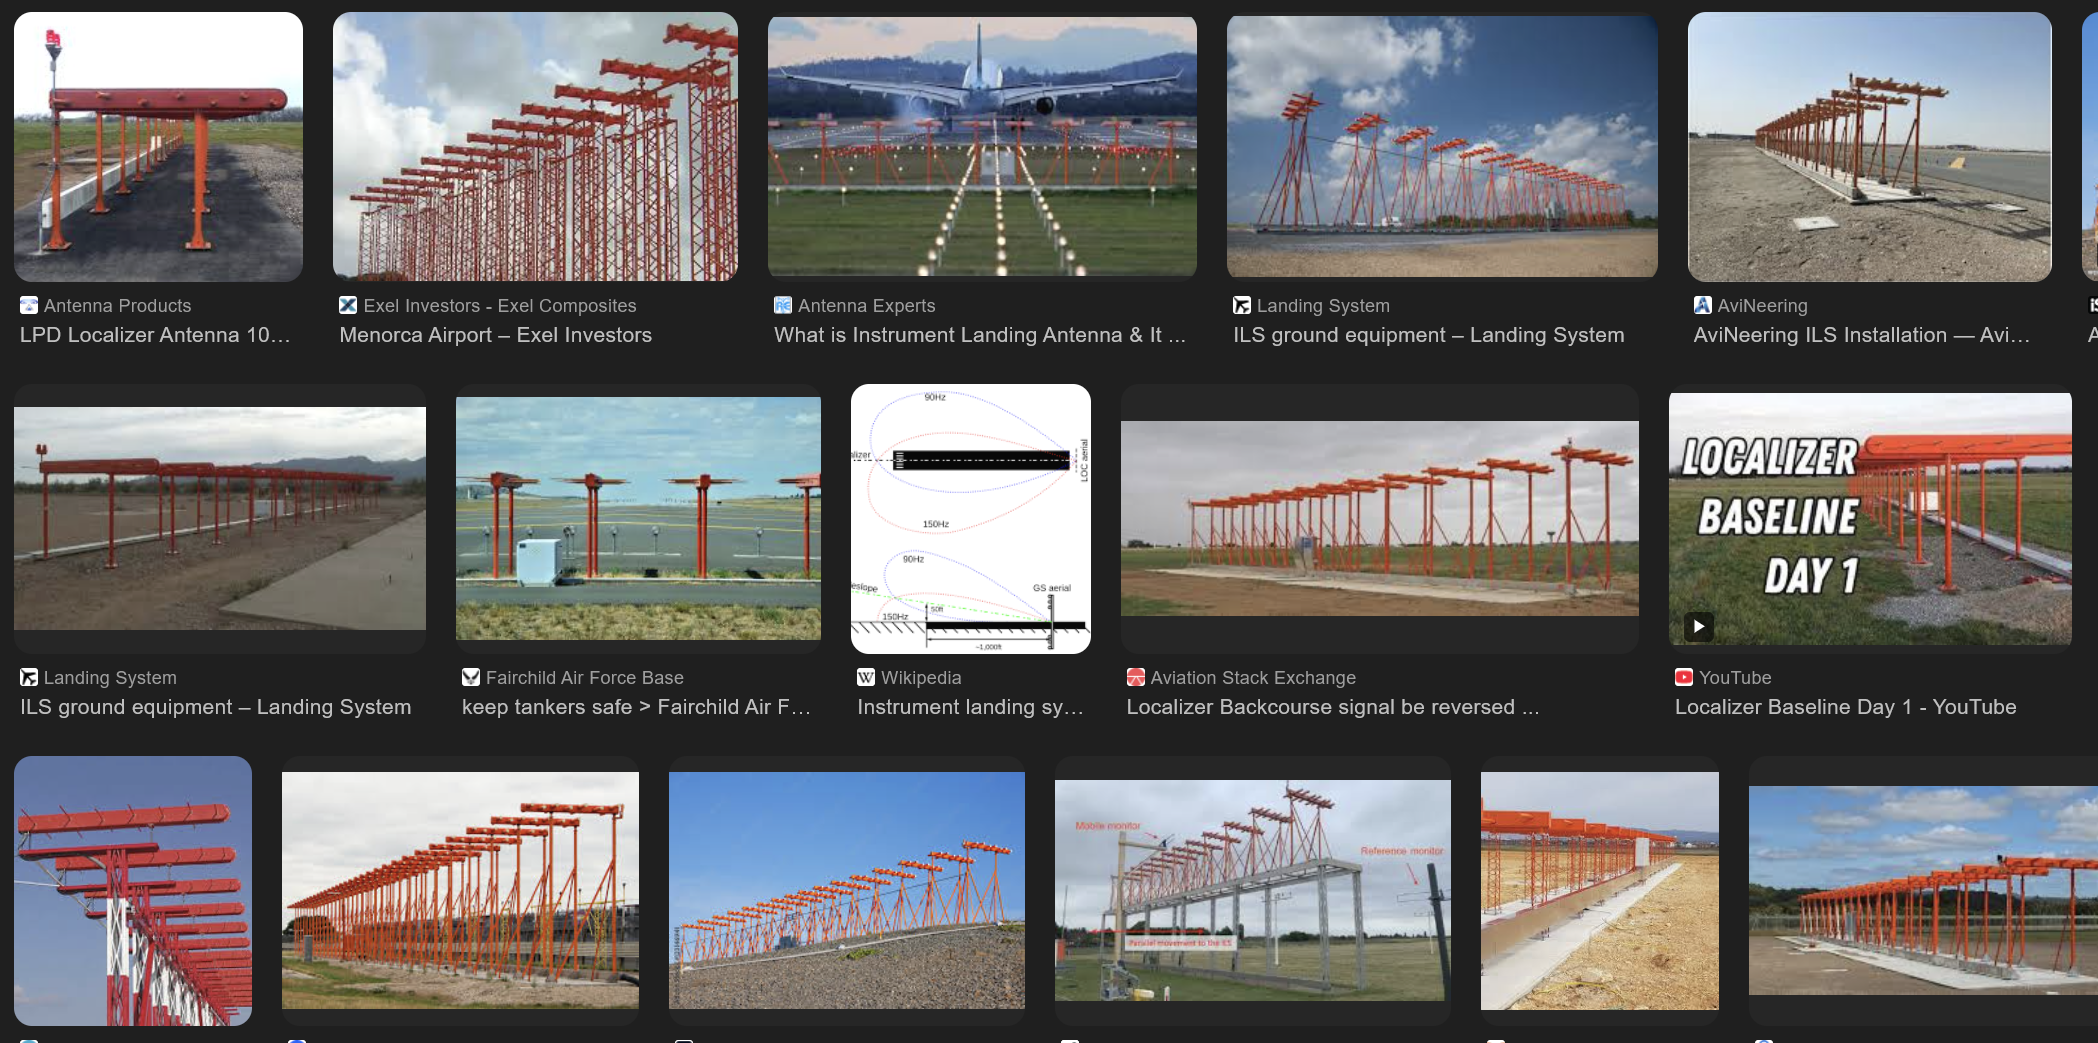Click the second-row Landing System favicon
2098x1043 pixels.
tap(29, 677)
